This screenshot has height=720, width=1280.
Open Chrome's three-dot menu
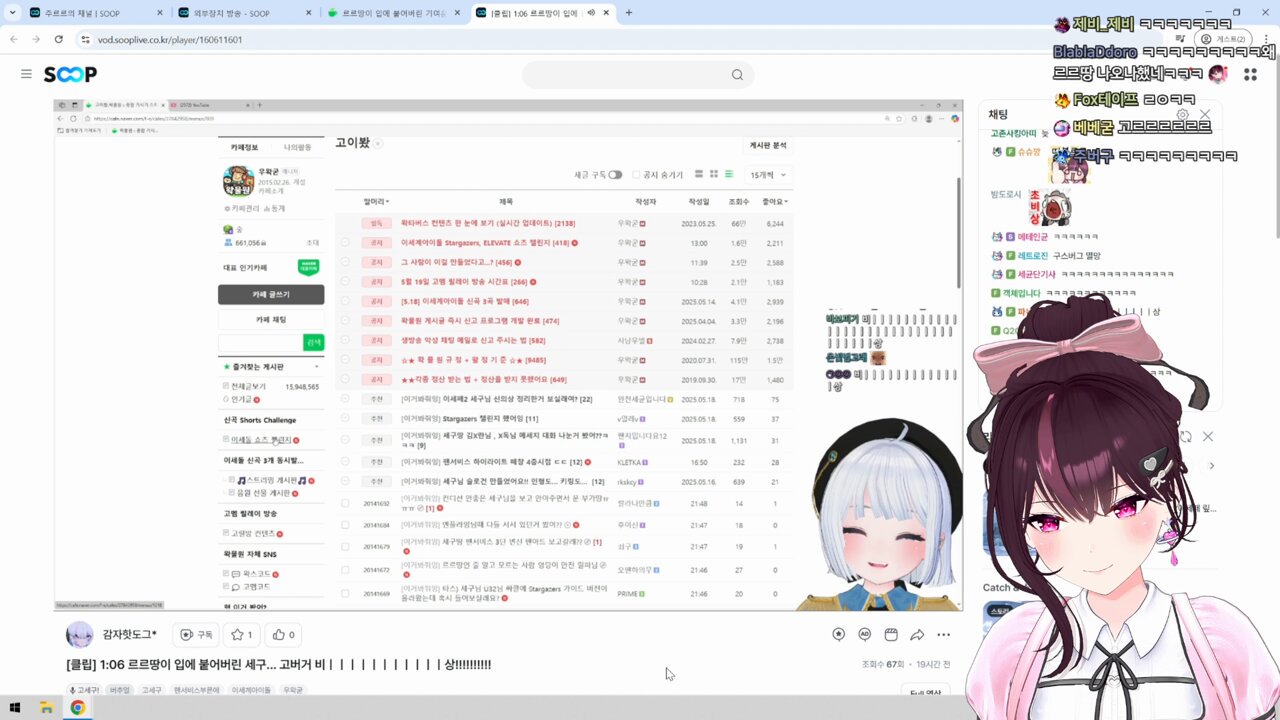pyautogui.click(x=1267, y=39)
